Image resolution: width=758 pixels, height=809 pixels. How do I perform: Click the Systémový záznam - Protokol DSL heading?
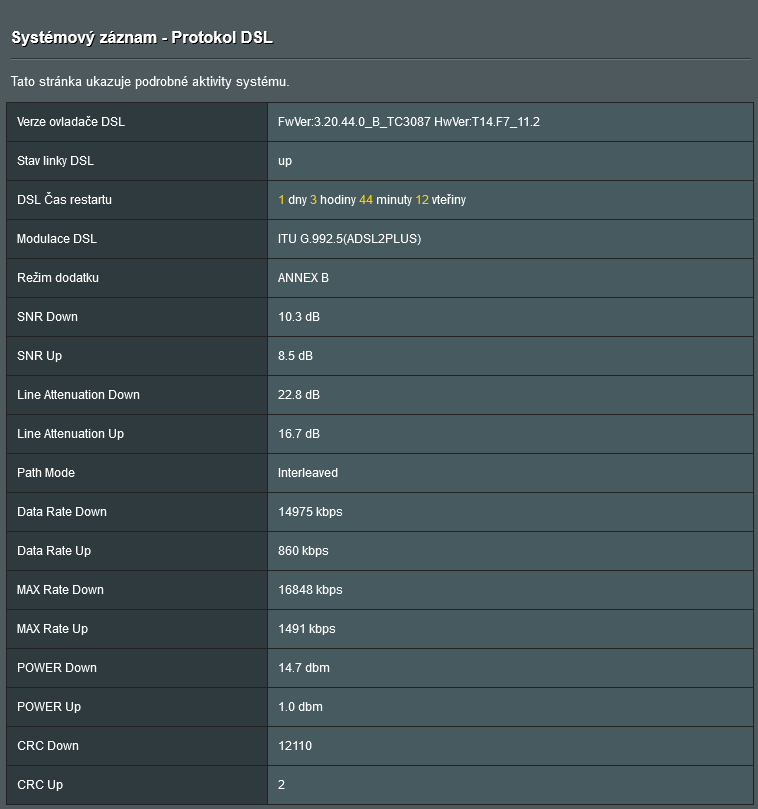(x=141, y=38)
